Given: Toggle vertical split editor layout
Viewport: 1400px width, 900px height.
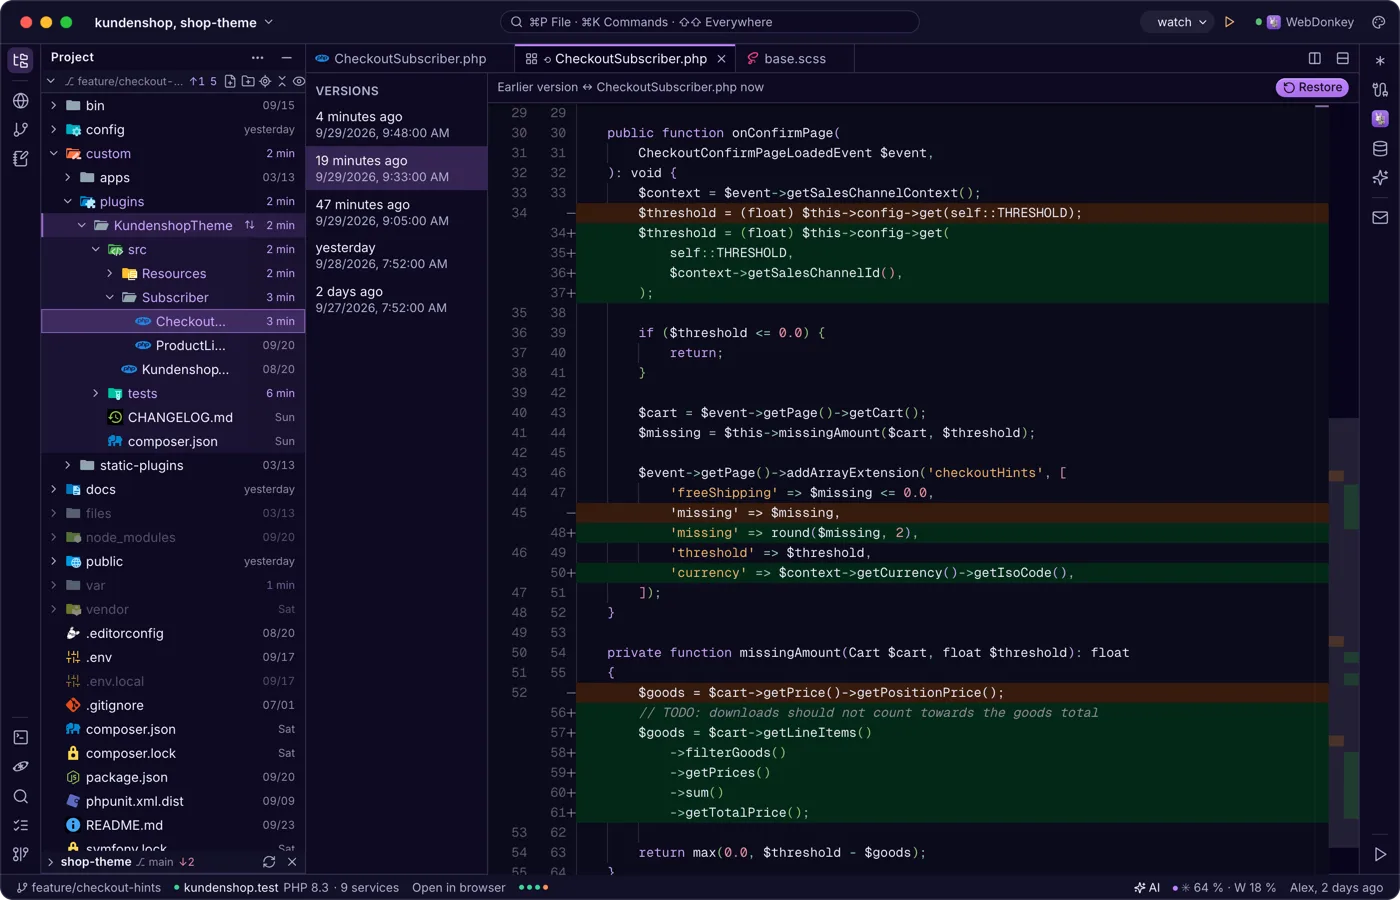Looking at the screenshot, I should (1315, 59).
